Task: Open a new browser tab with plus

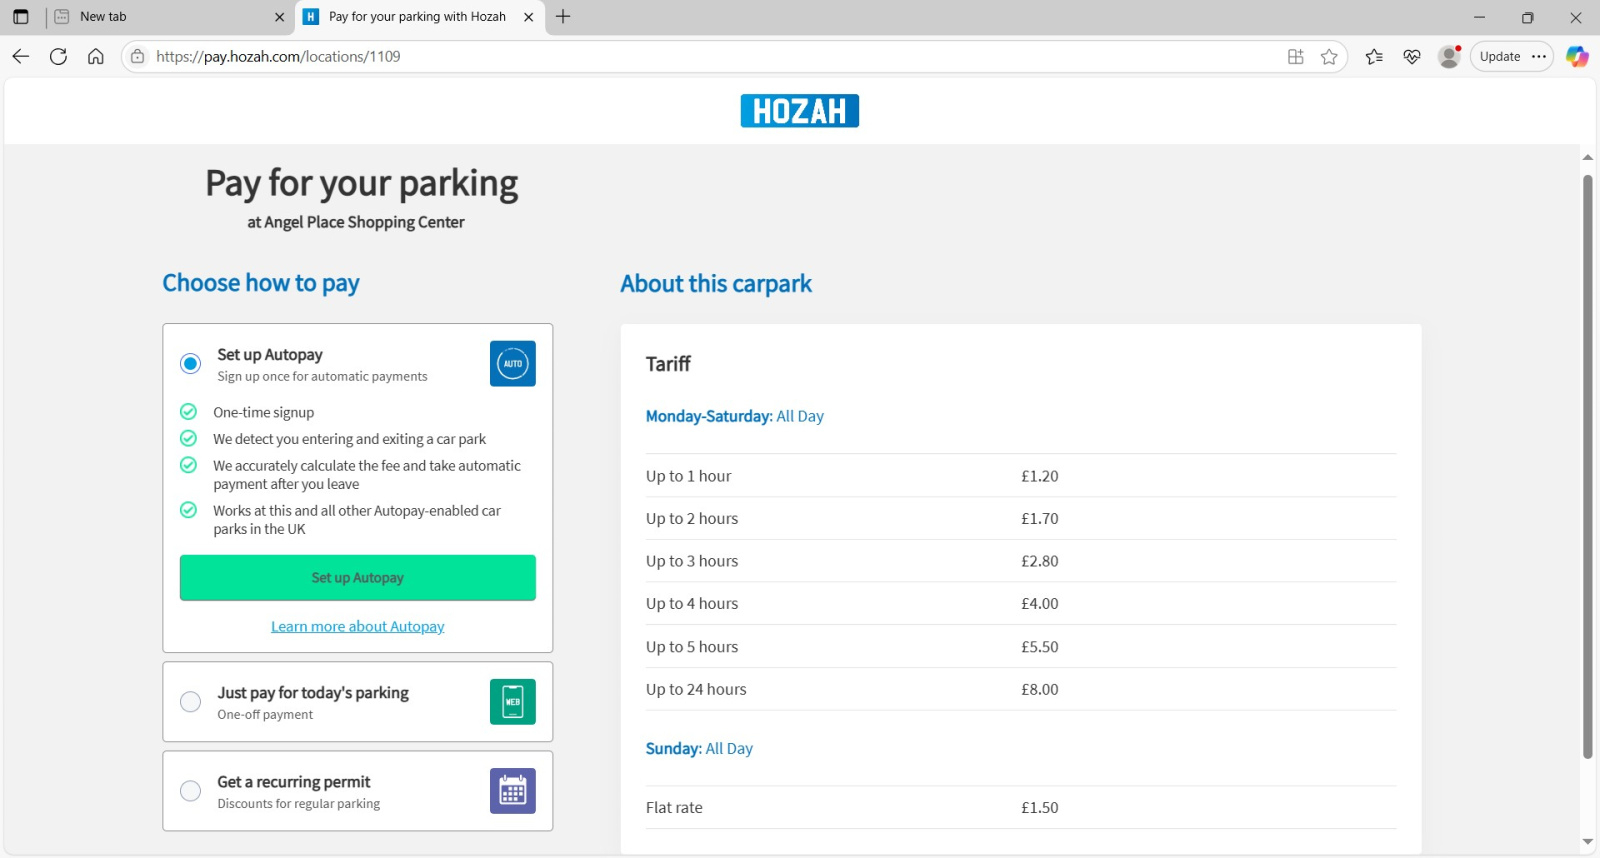Action: click(x=563, y=17)
